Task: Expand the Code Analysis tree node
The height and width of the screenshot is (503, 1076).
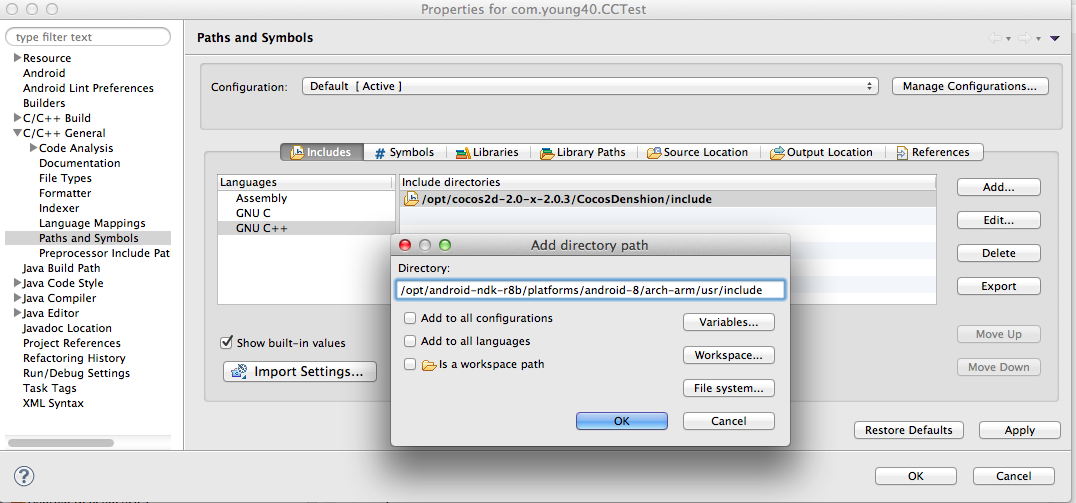Action: point(33,148)
